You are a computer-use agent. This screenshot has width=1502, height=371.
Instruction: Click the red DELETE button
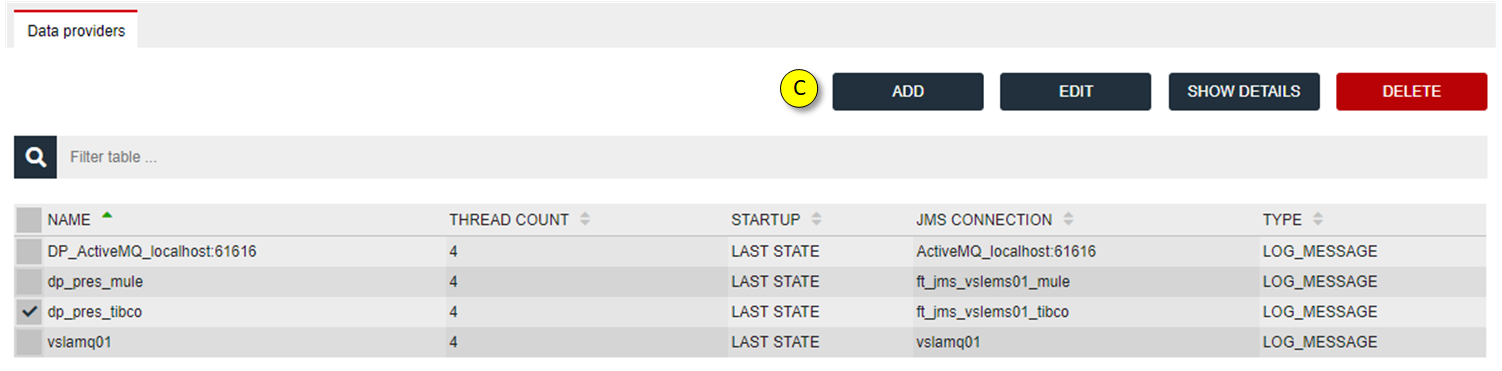[x=1412, y=91]
